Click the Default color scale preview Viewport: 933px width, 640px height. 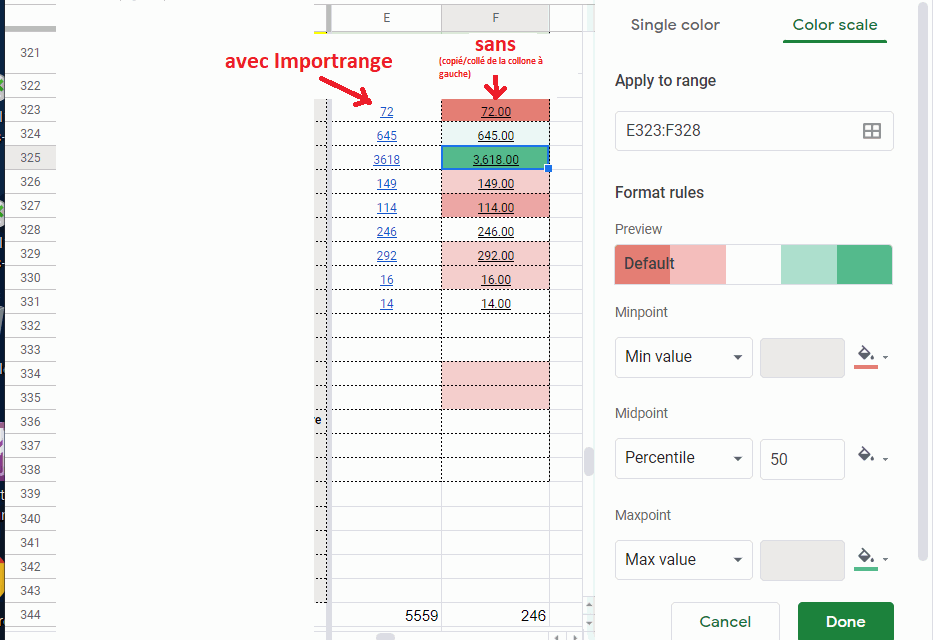click(x=753, y=264)
